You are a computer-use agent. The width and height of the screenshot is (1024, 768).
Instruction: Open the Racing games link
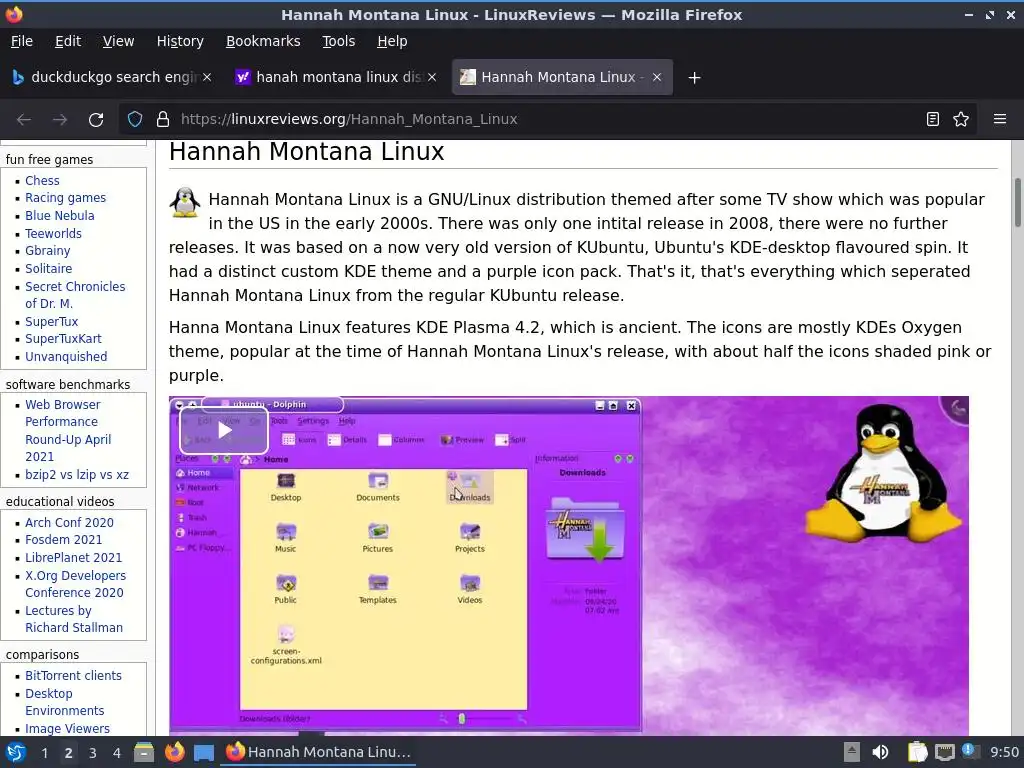tap(65, 198)
